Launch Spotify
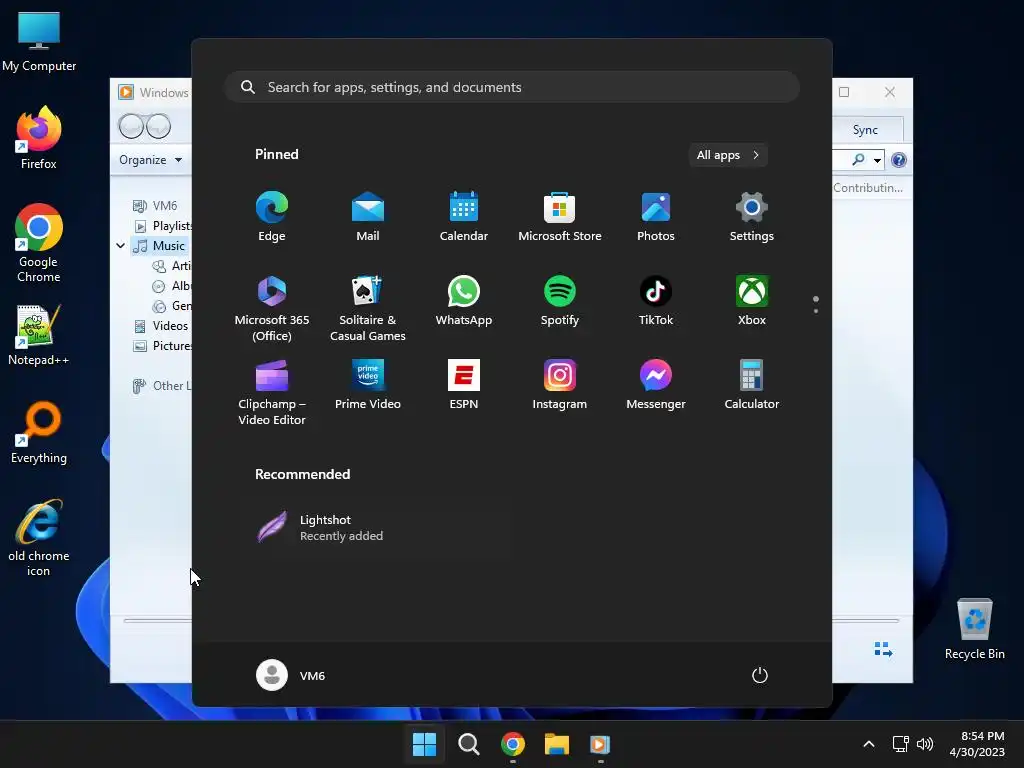Image resolution: width=1024 pixels, height=768 pixels. click(560, 301)
